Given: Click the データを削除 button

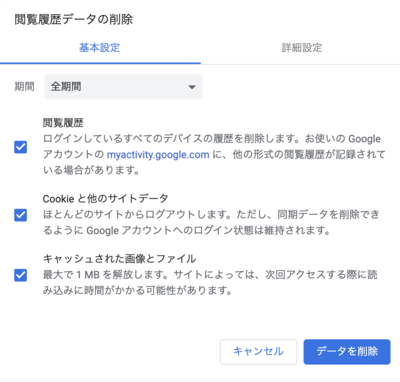Looking at the screenshot, I should tap(347, 351).
